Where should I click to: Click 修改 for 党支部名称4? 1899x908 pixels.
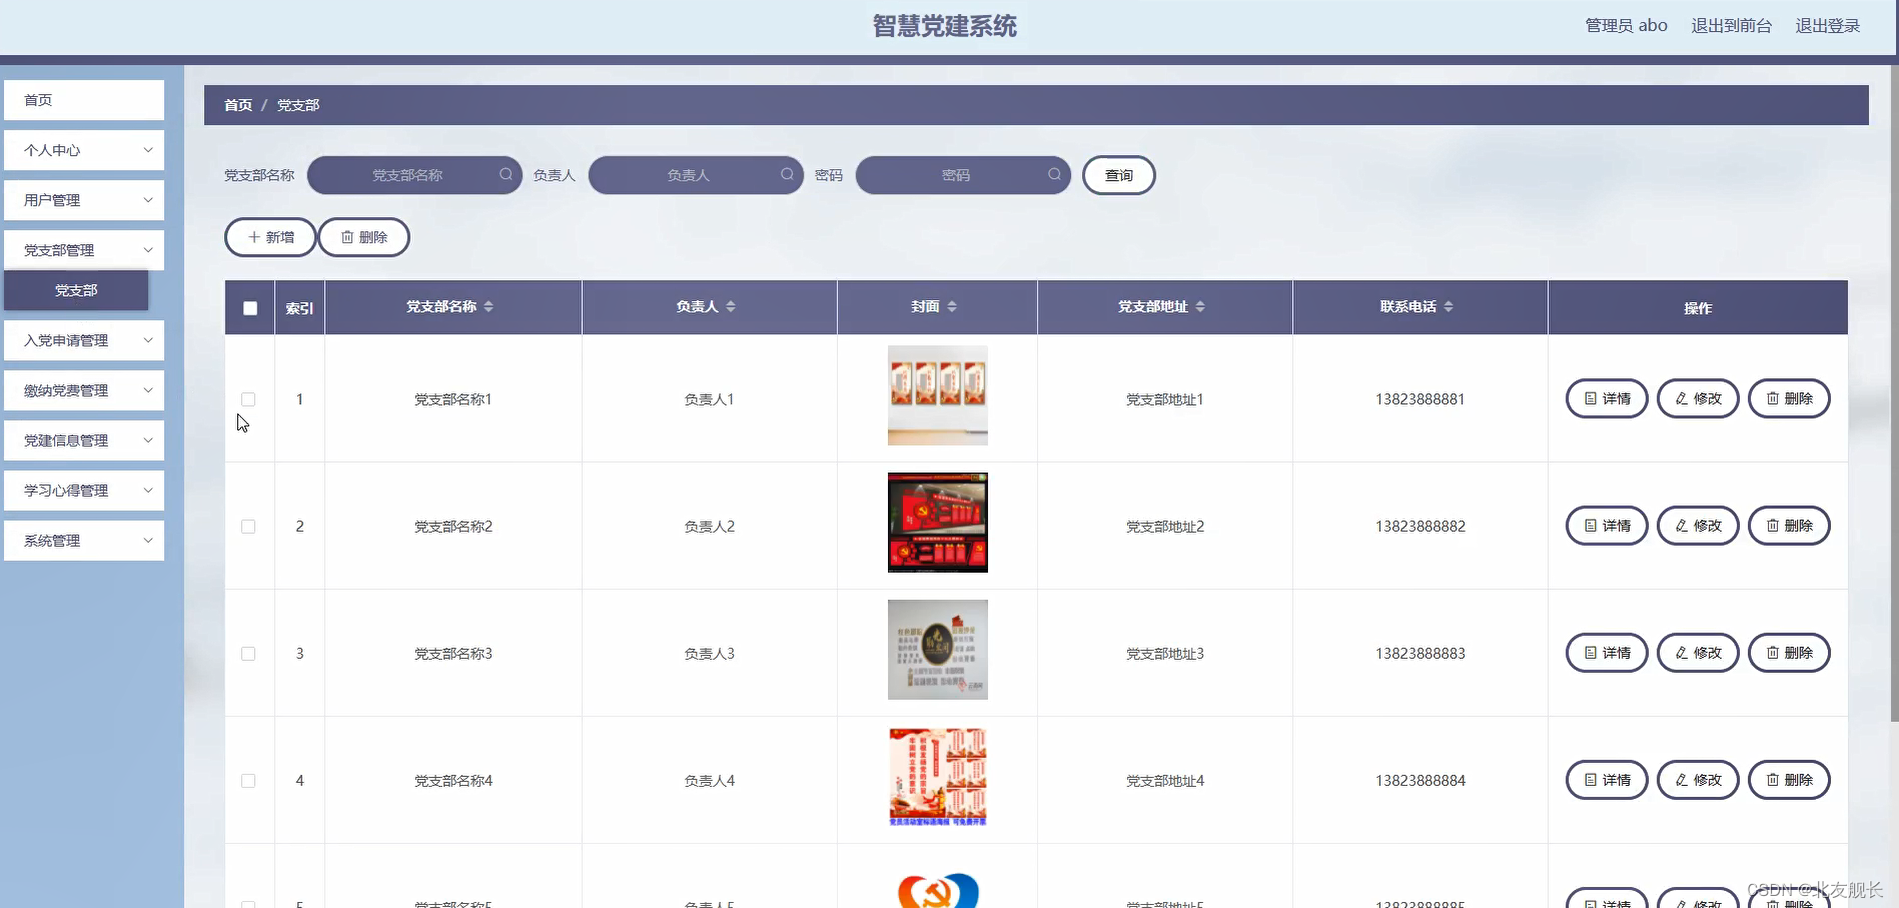(x=1698, y=779)
